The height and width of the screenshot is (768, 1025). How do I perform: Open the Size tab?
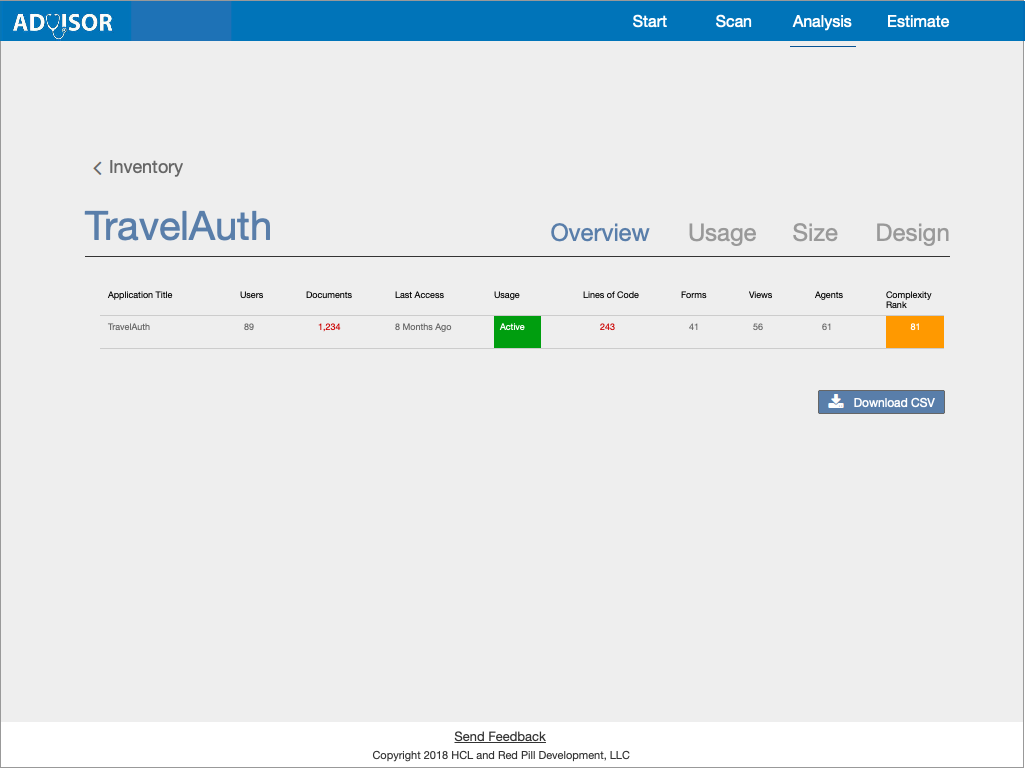pyautogui.click(x=815, y=233)
